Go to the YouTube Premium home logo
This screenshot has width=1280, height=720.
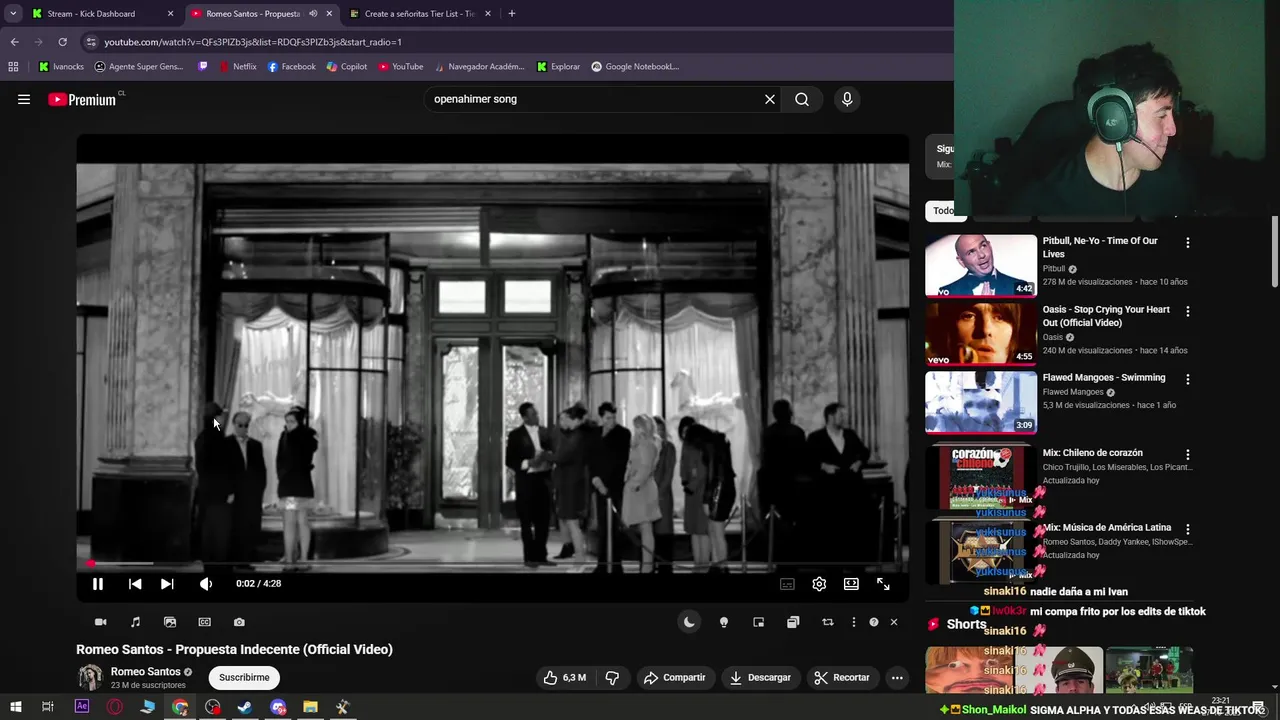coord(82,99)
